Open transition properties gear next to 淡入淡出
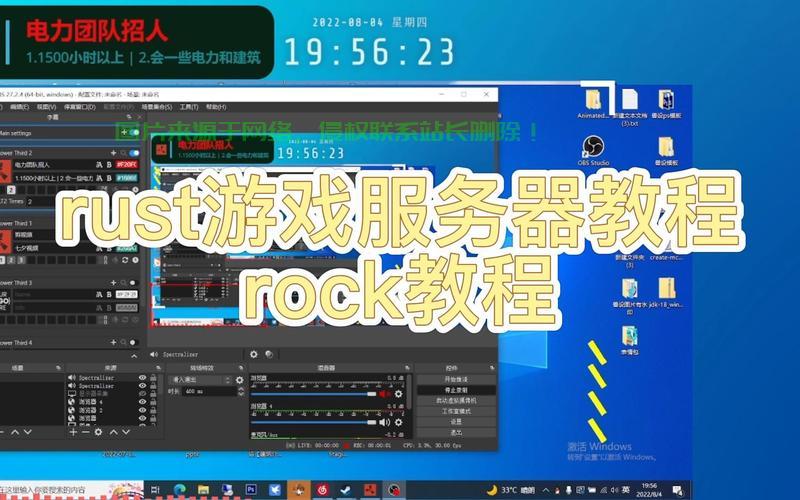 click(239, 380)
